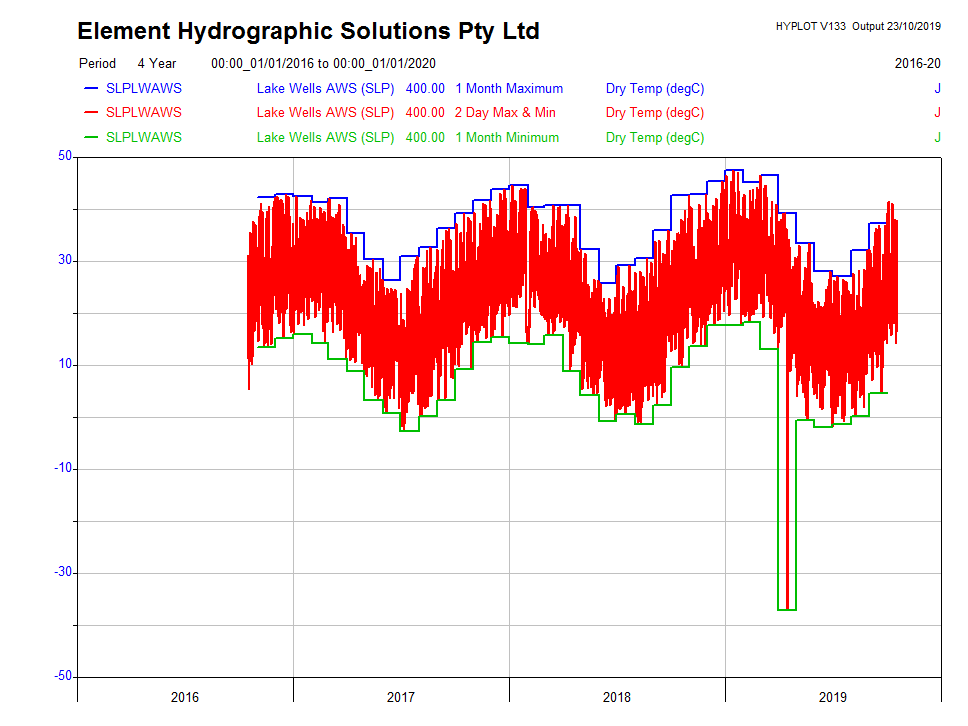The image size is (968, 726).
Task: Select the 2017 label on the time axis
Action: 401,697
